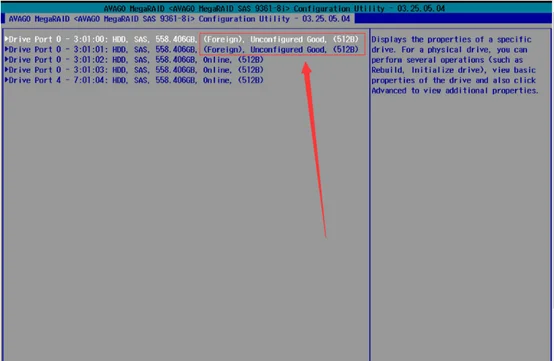Click the drive properties help description text

pos(454,65)
